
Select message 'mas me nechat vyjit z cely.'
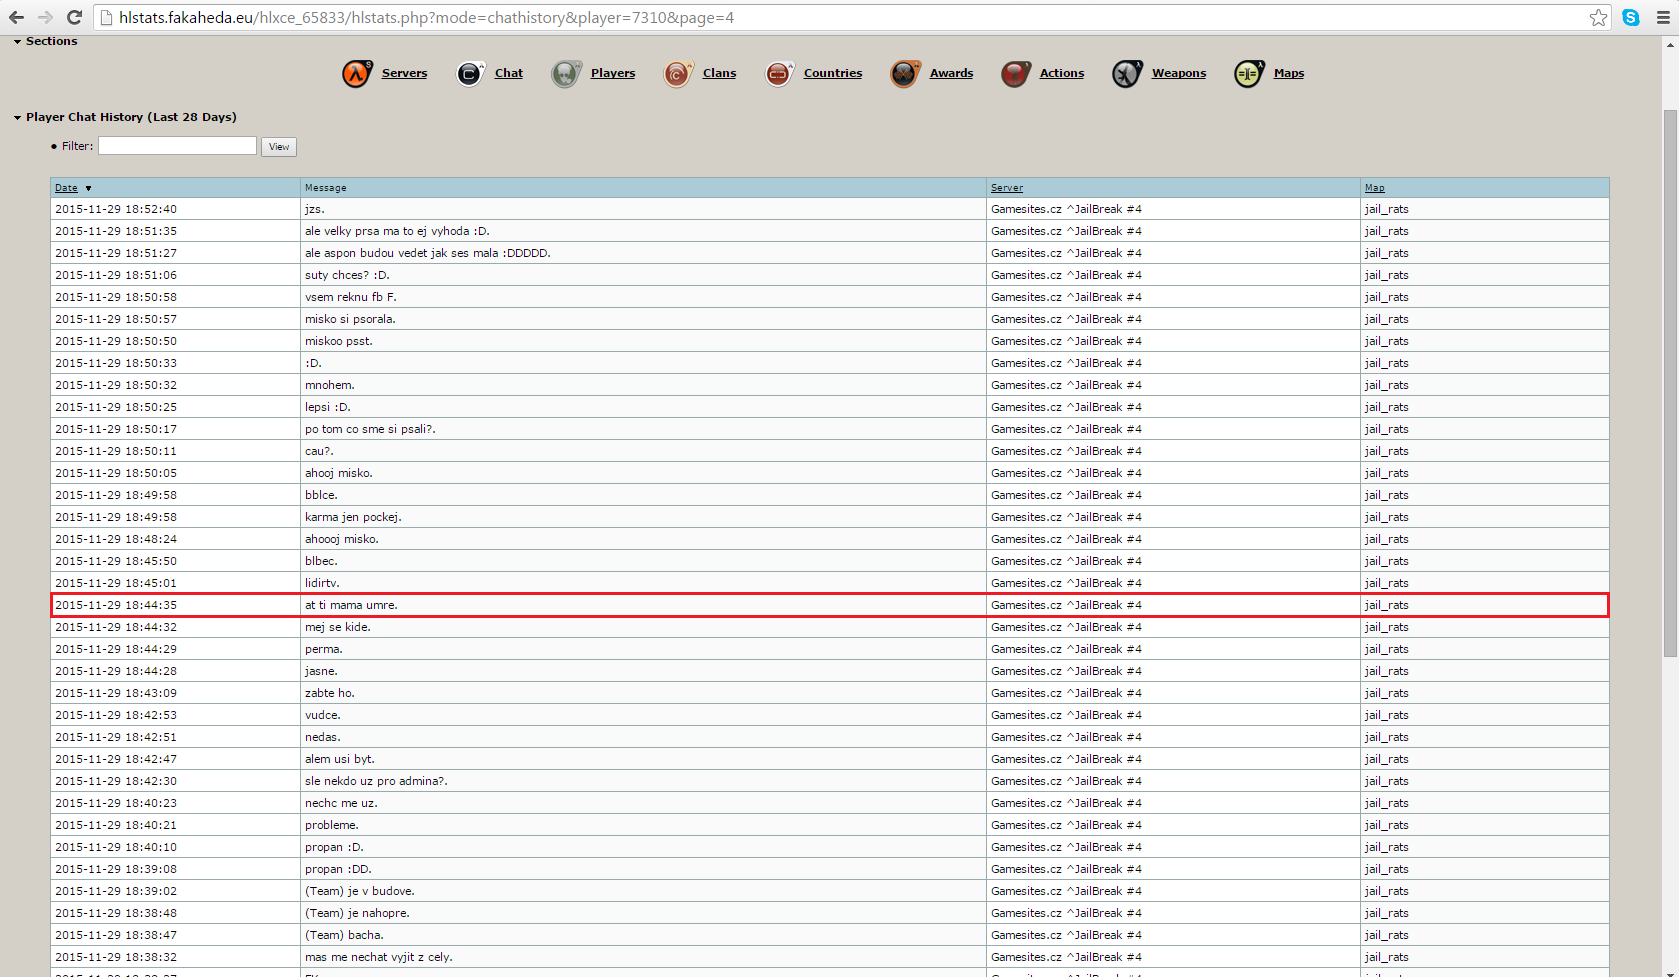point(379,957)
